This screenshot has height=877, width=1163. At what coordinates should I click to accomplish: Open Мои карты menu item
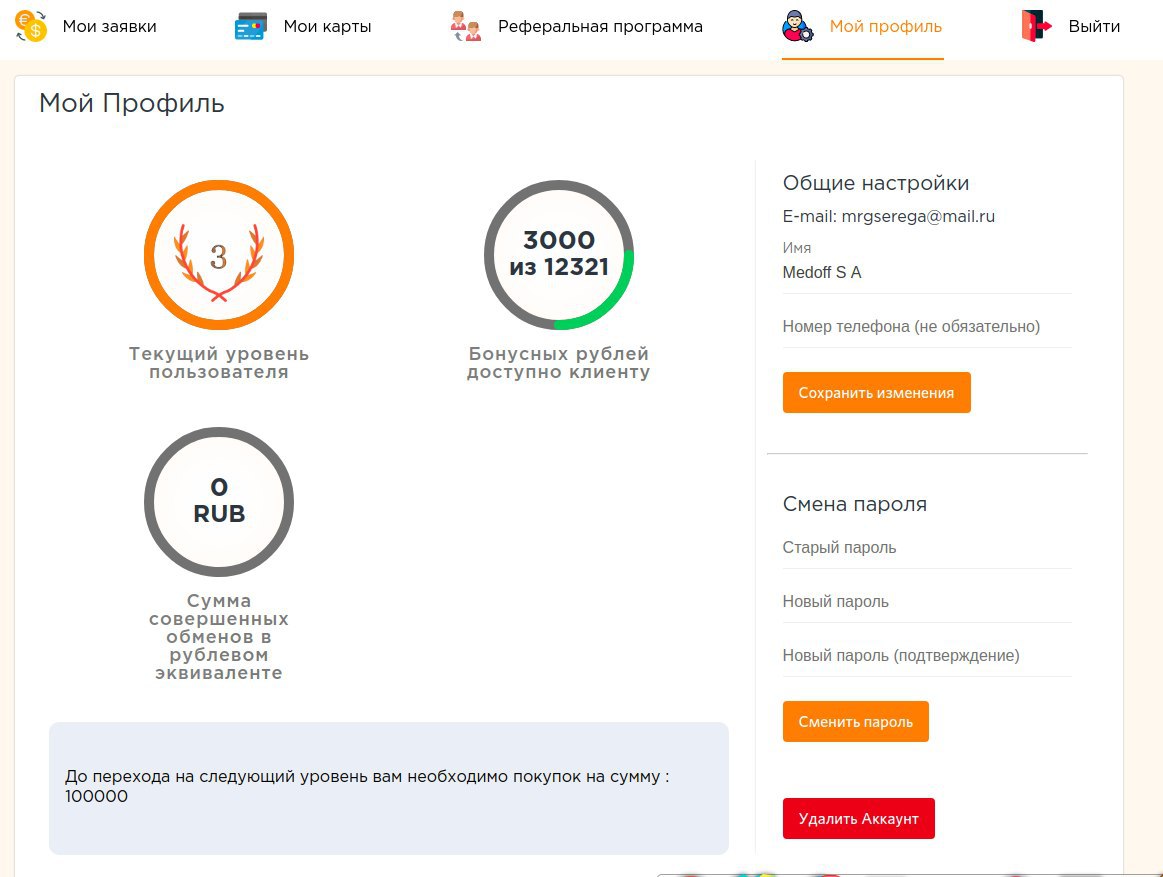[x=327, y=27]
